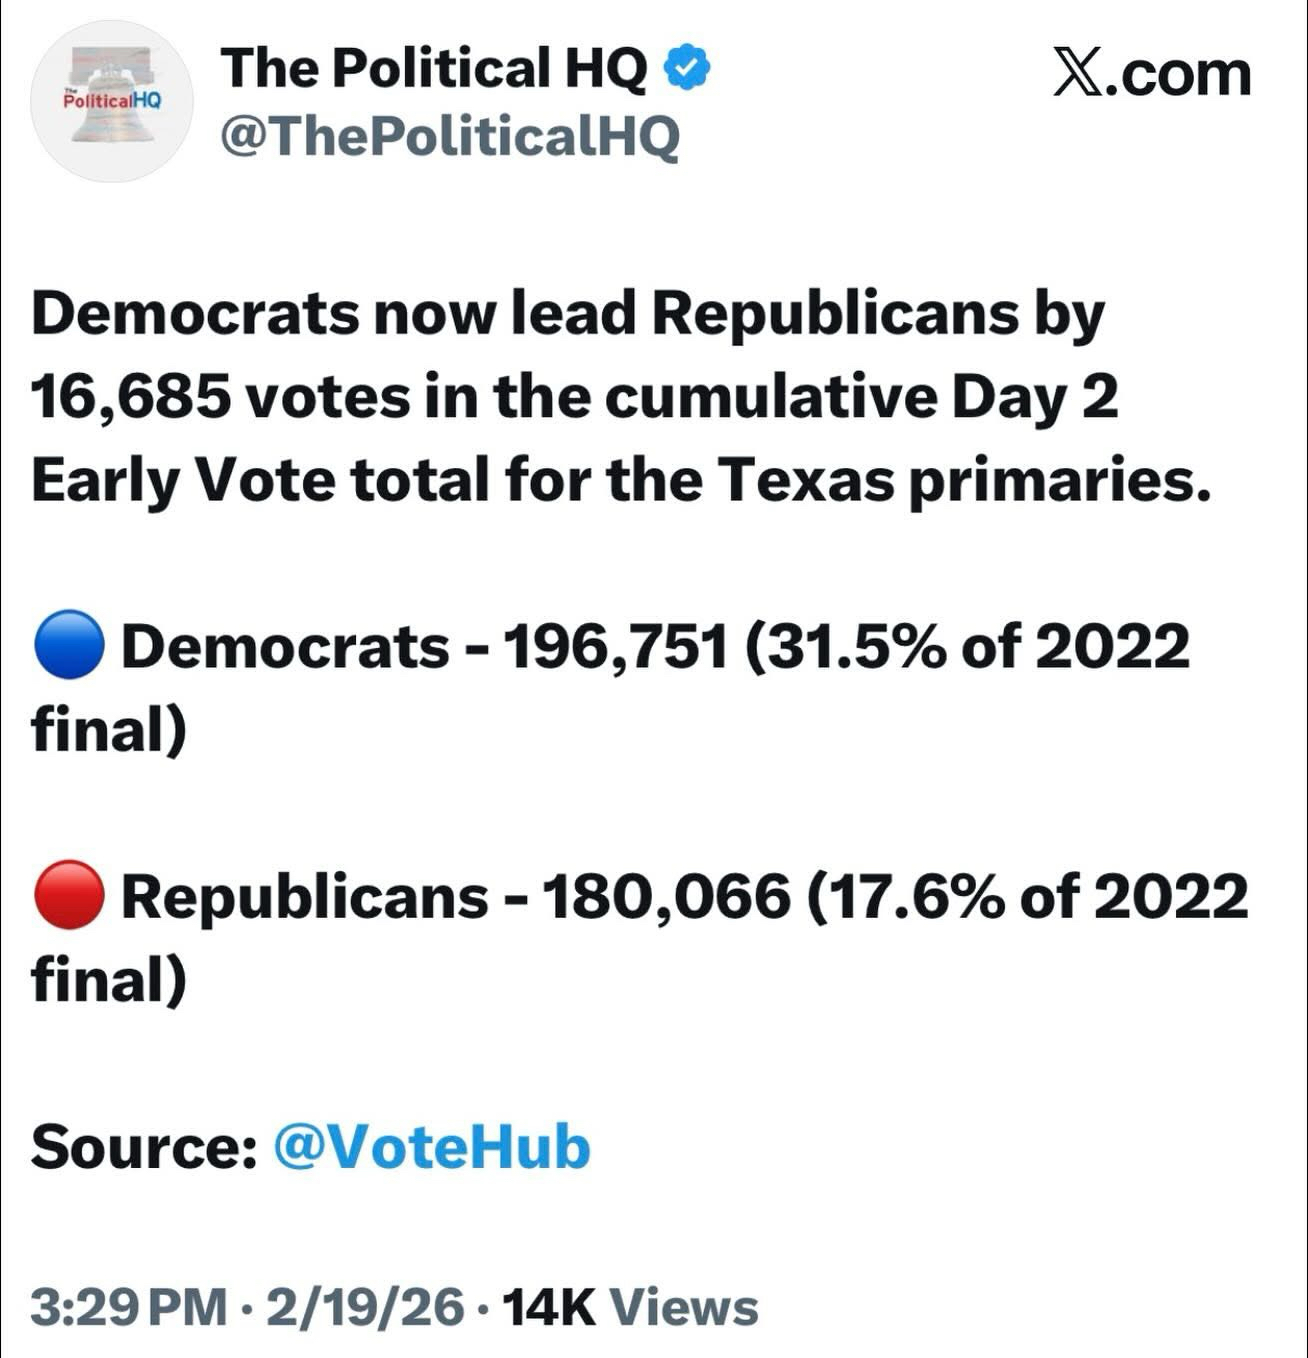Visit the @ThePoliticalHQ handle
Viewport: 1308px width, 1358px height.
[449, 136]
